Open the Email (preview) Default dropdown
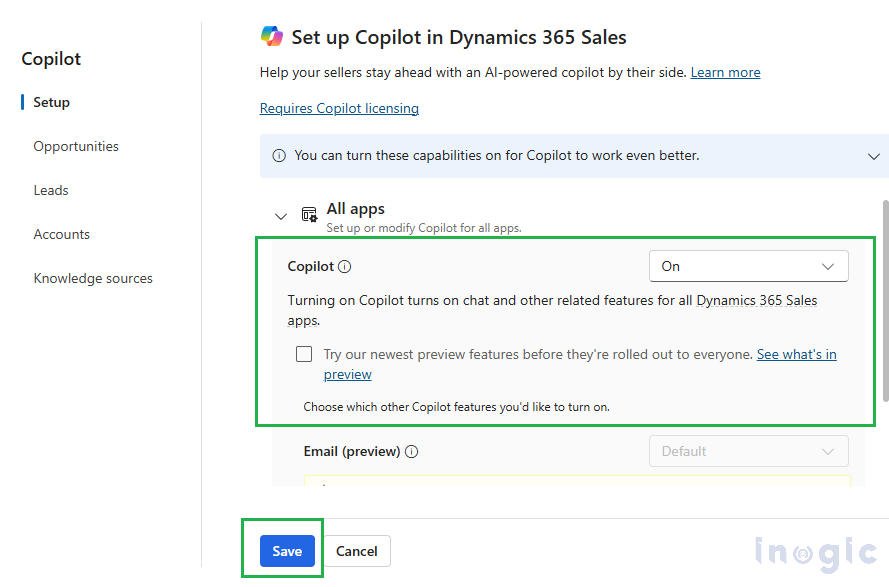Viewport: 889px width, 587px height. pos(748,451)
